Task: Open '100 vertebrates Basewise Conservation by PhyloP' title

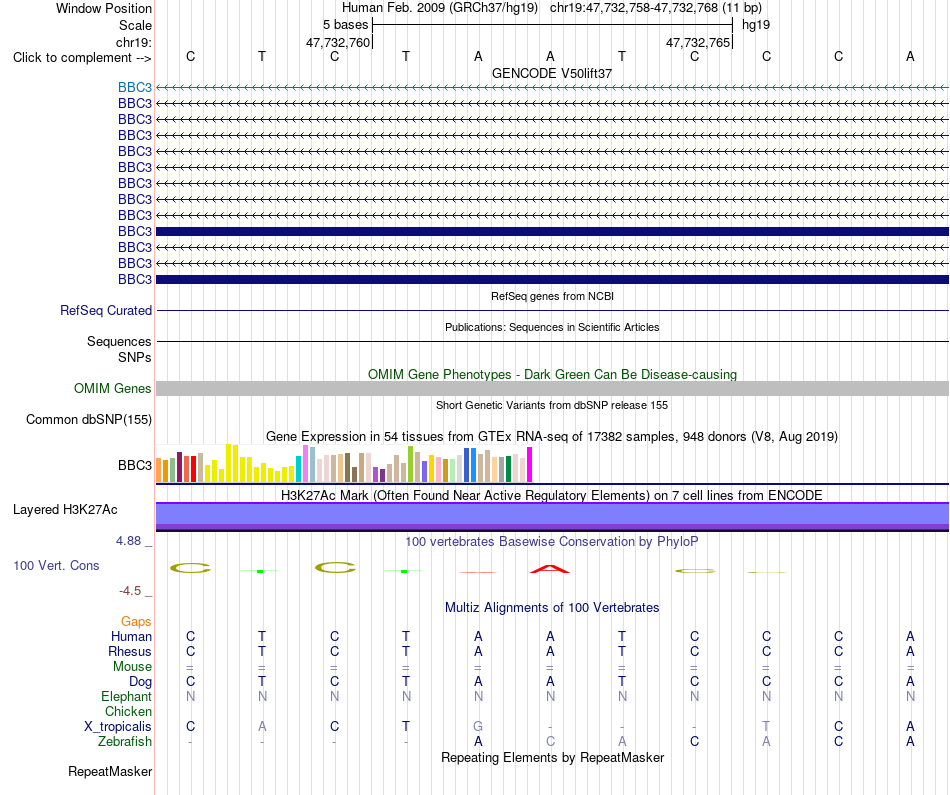Action: pyautogui.click(x=552, y=542)
